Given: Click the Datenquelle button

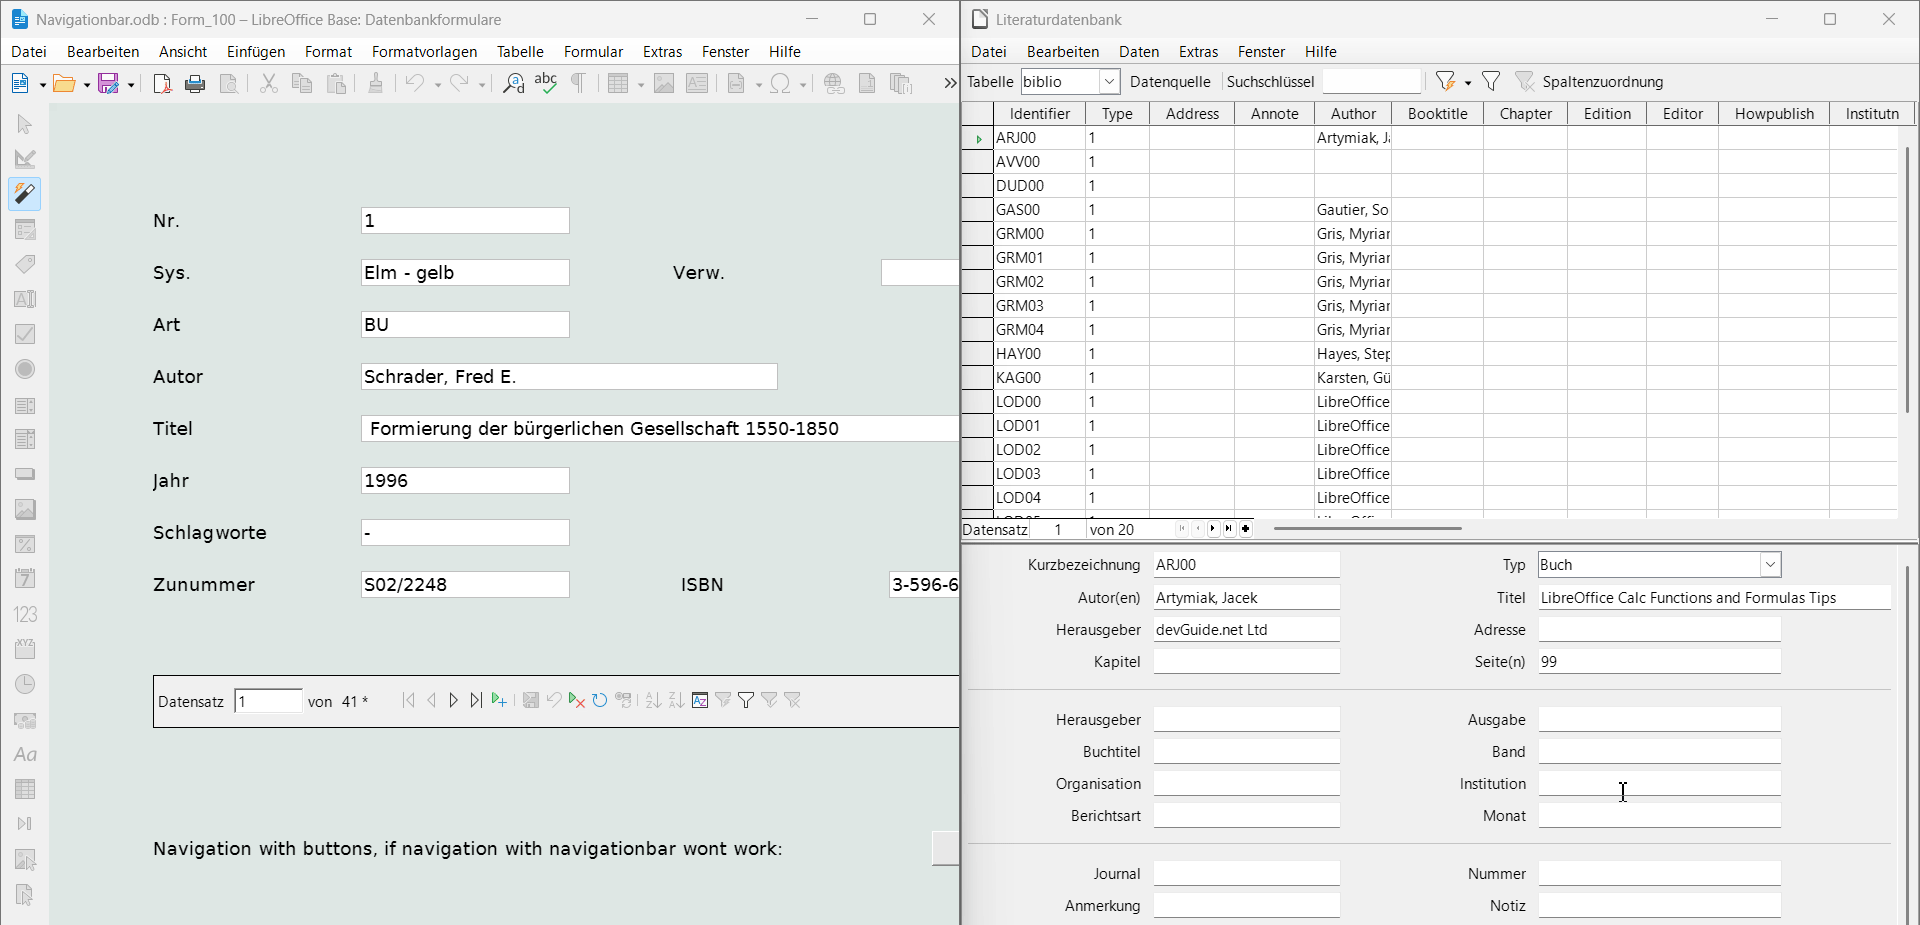Looking at the screenshot, I should (x=1170, y=82).
